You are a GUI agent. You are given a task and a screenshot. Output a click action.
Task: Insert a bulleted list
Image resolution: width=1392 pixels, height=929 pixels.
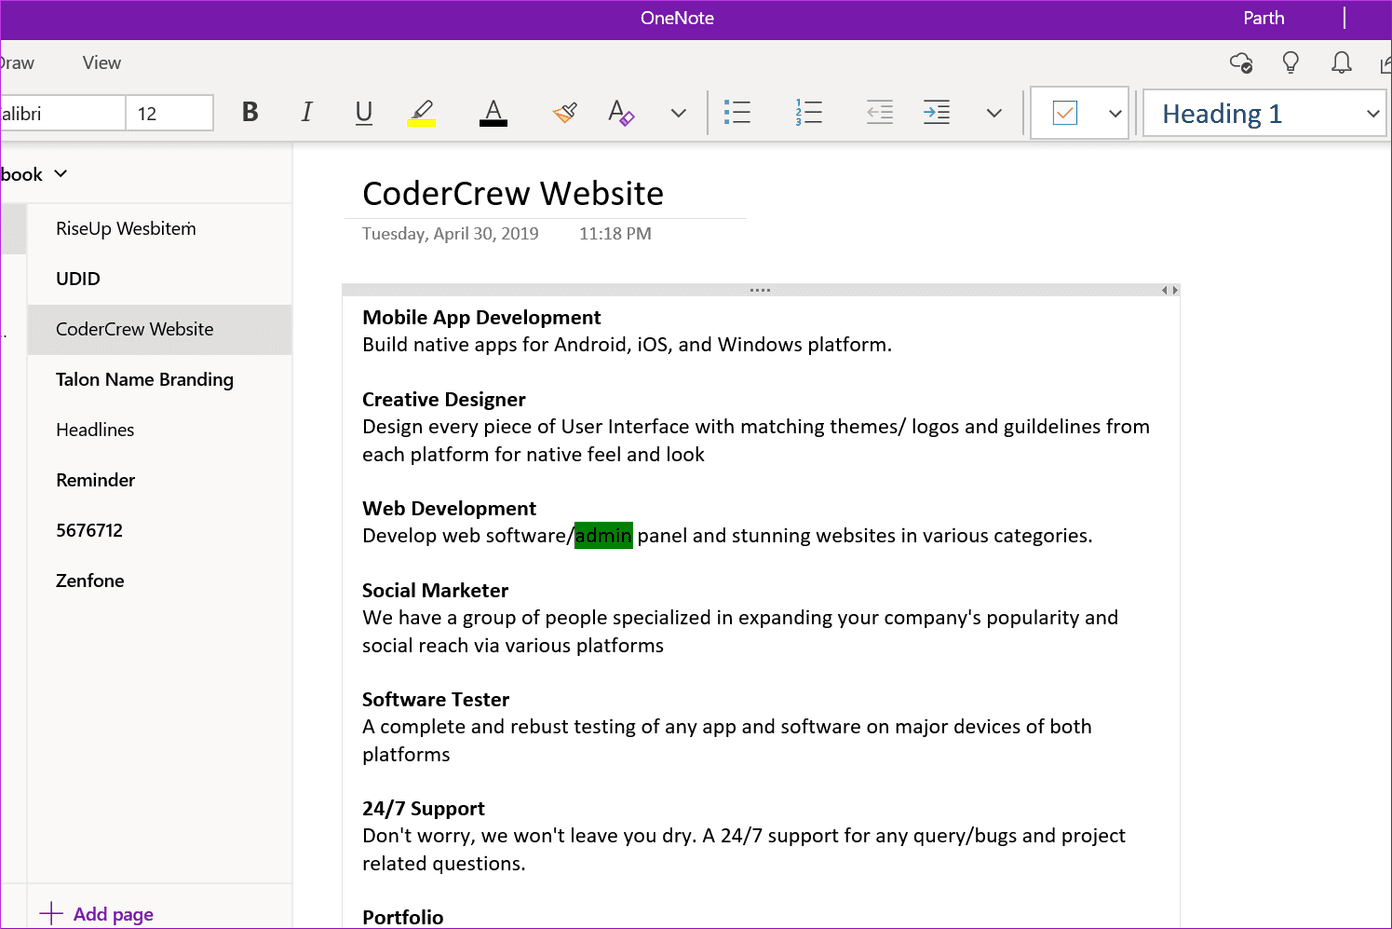coord(737,113)
